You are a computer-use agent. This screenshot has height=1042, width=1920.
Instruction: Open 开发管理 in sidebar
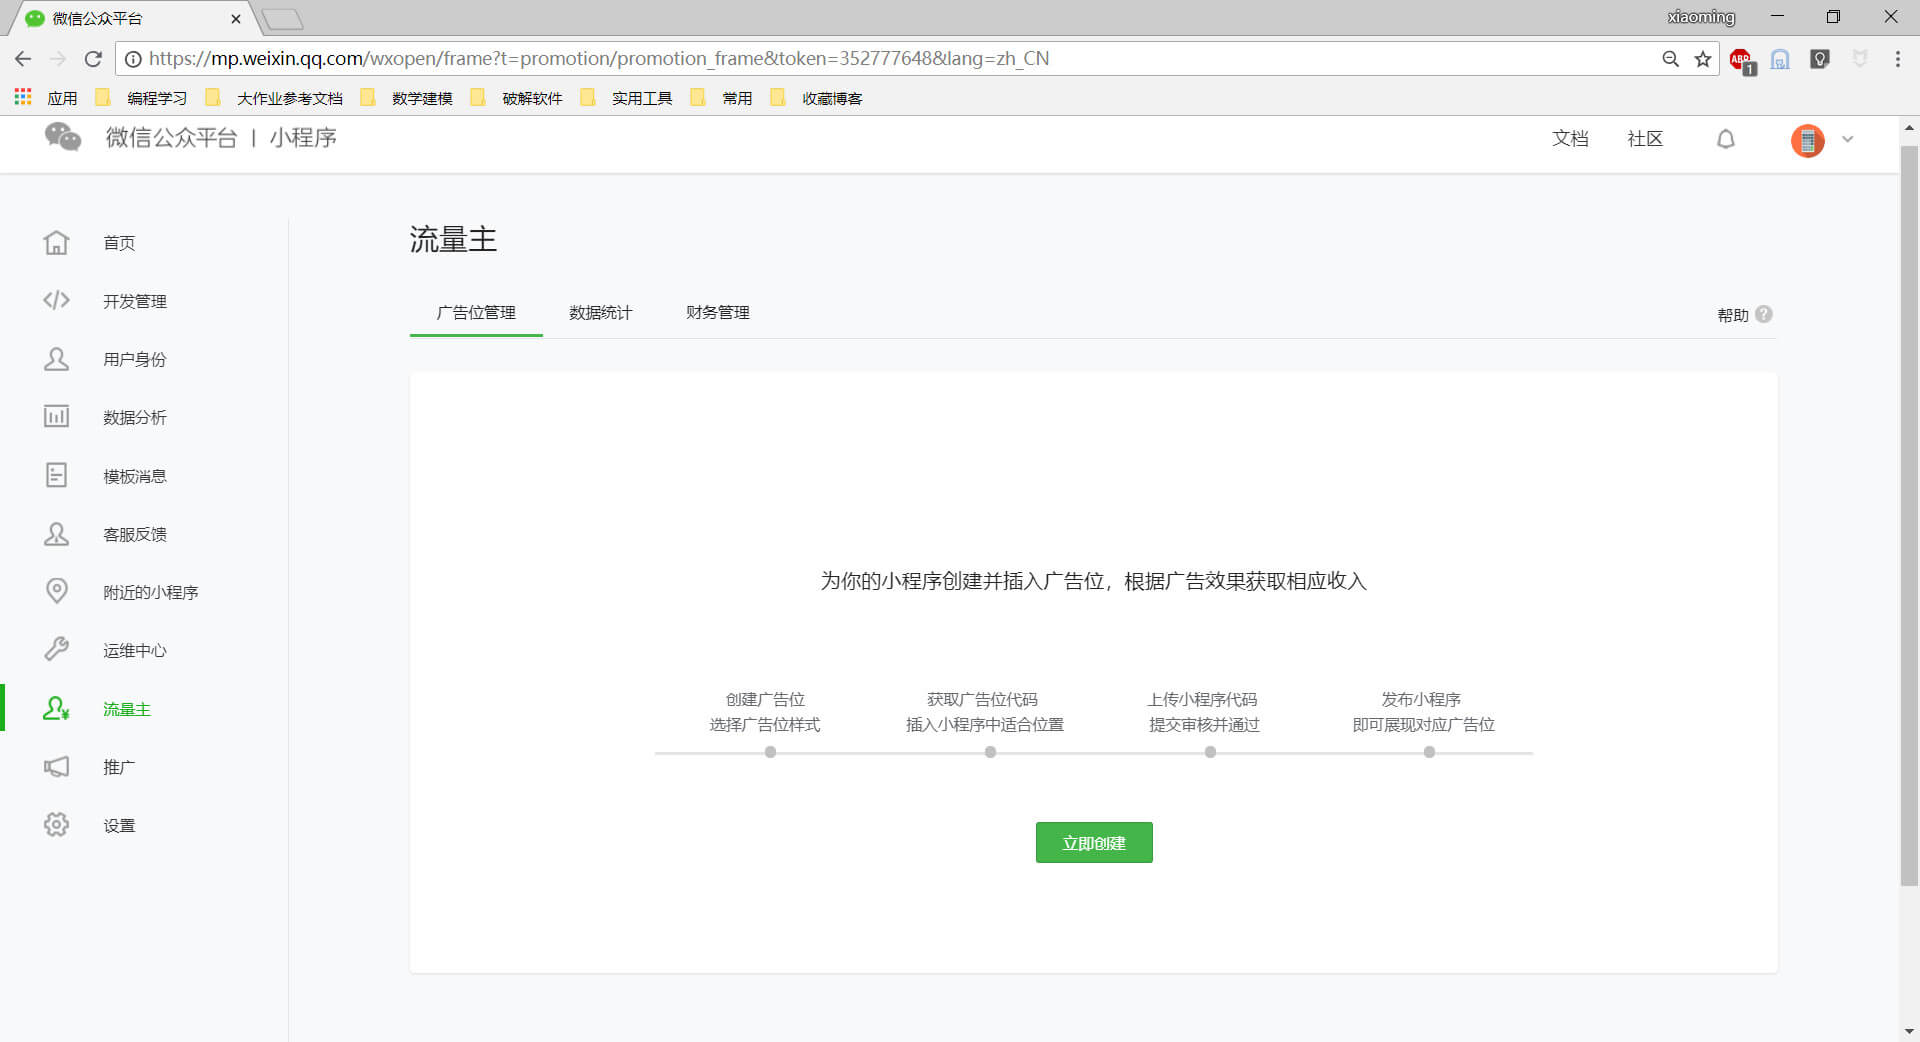point(135,301)
